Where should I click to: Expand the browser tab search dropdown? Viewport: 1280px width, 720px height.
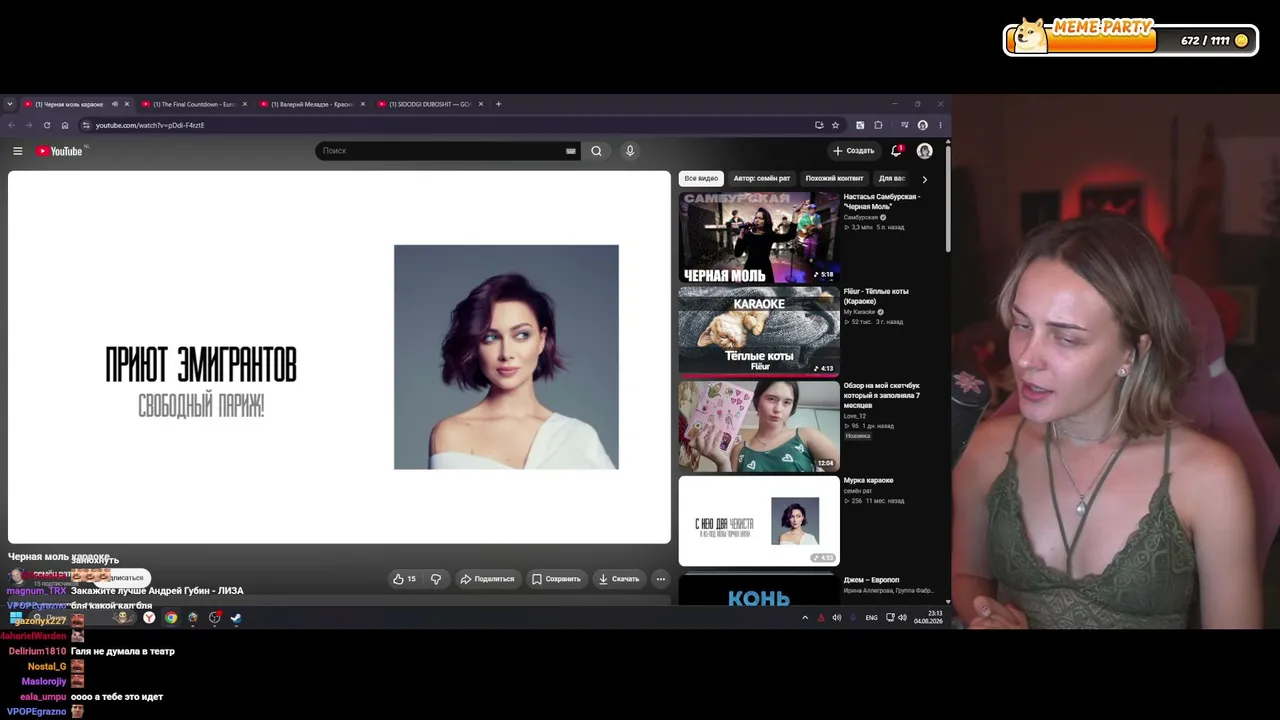coord(10,104)
